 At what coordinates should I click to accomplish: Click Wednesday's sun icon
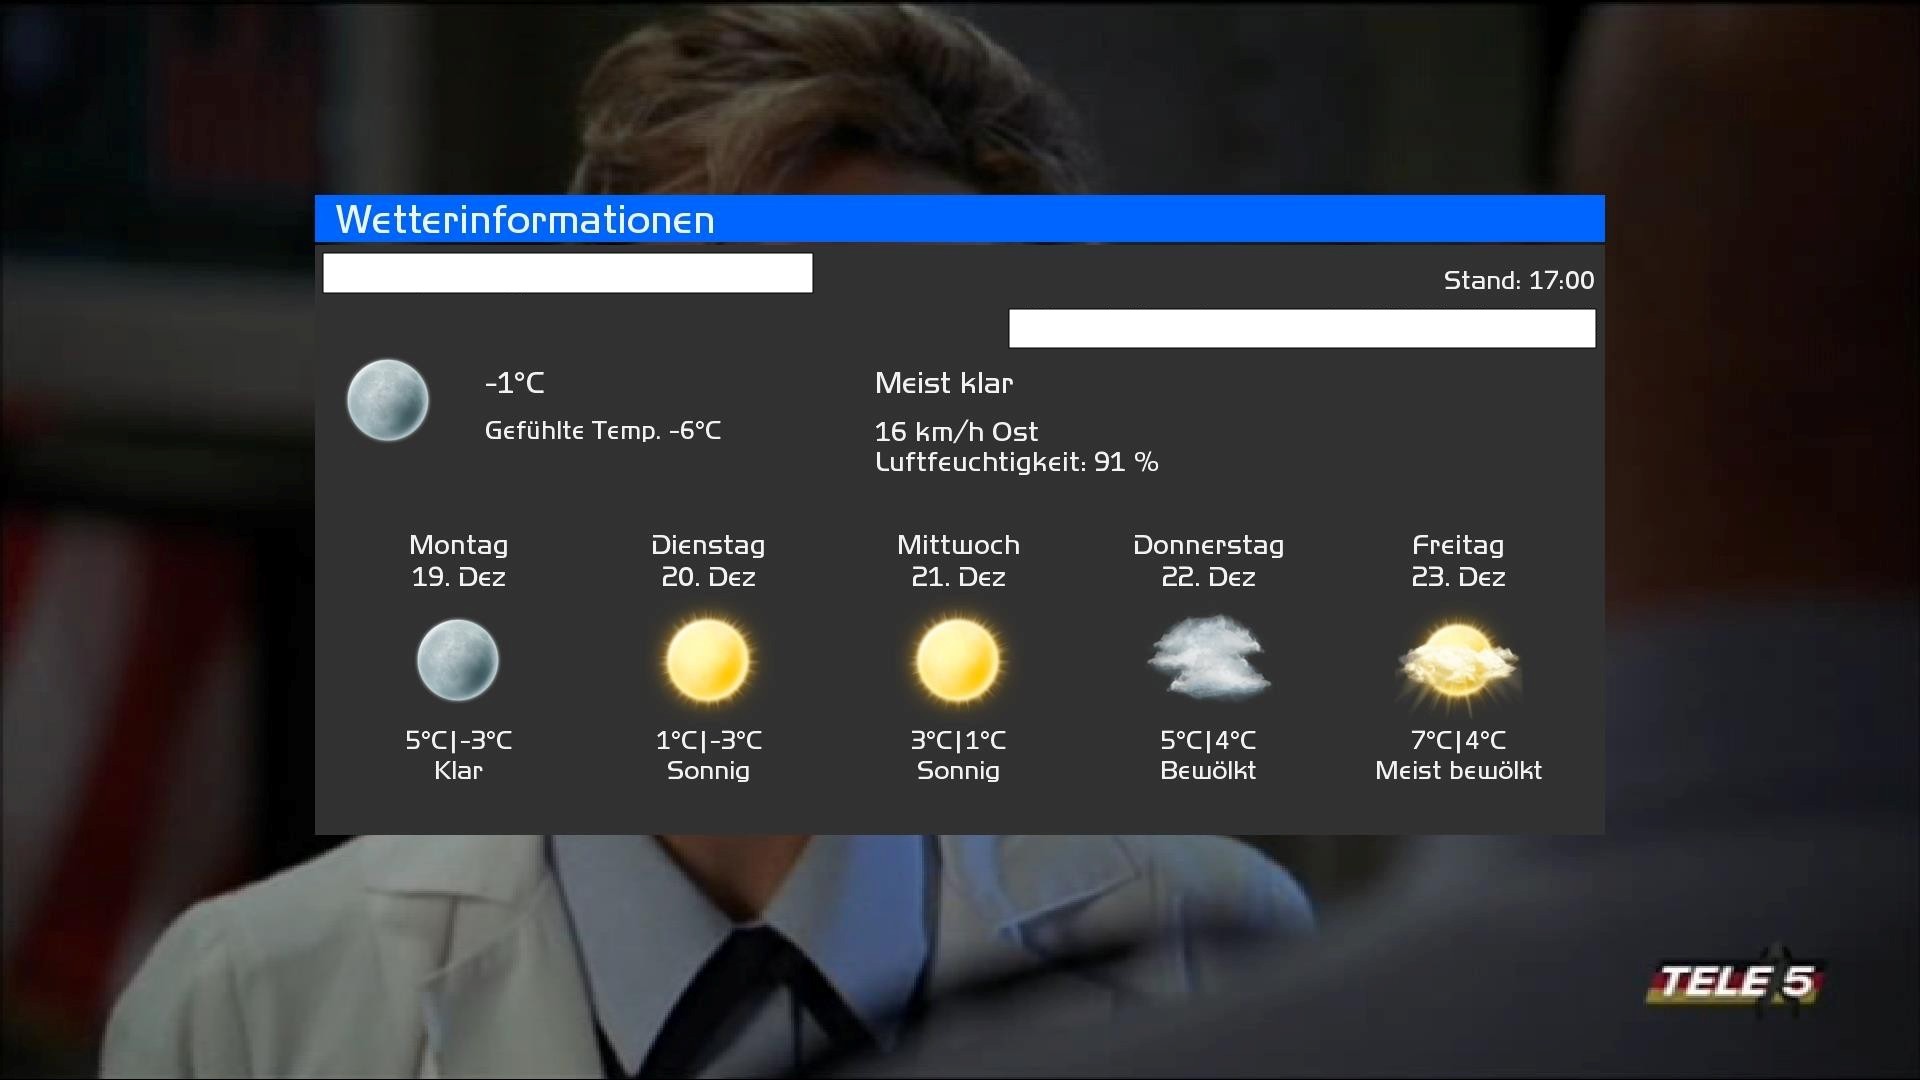point(958,660)
